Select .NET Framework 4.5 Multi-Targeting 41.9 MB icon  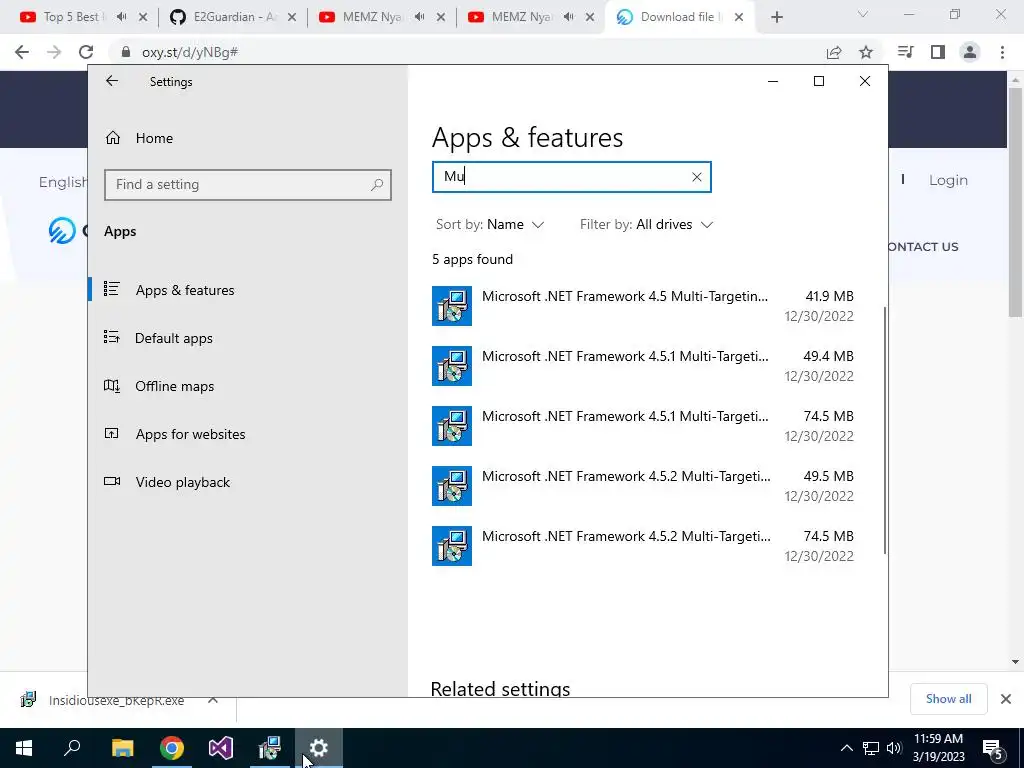[452, 306]
